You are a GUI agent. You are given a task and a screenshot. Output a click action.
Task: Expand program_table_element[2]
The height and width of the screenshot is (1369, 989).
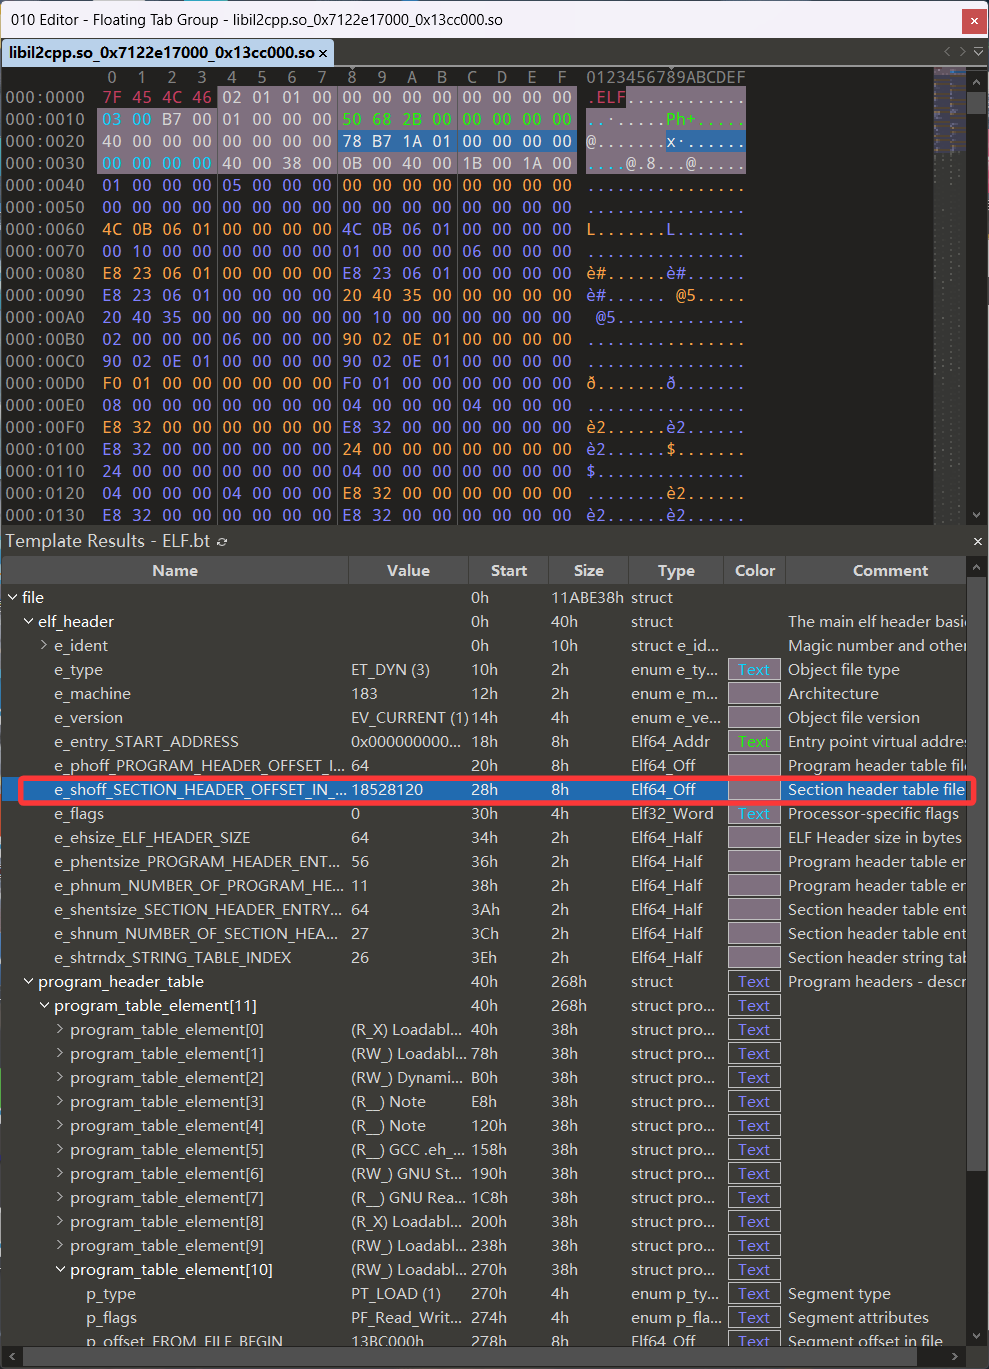click(x=60, y=1077)
